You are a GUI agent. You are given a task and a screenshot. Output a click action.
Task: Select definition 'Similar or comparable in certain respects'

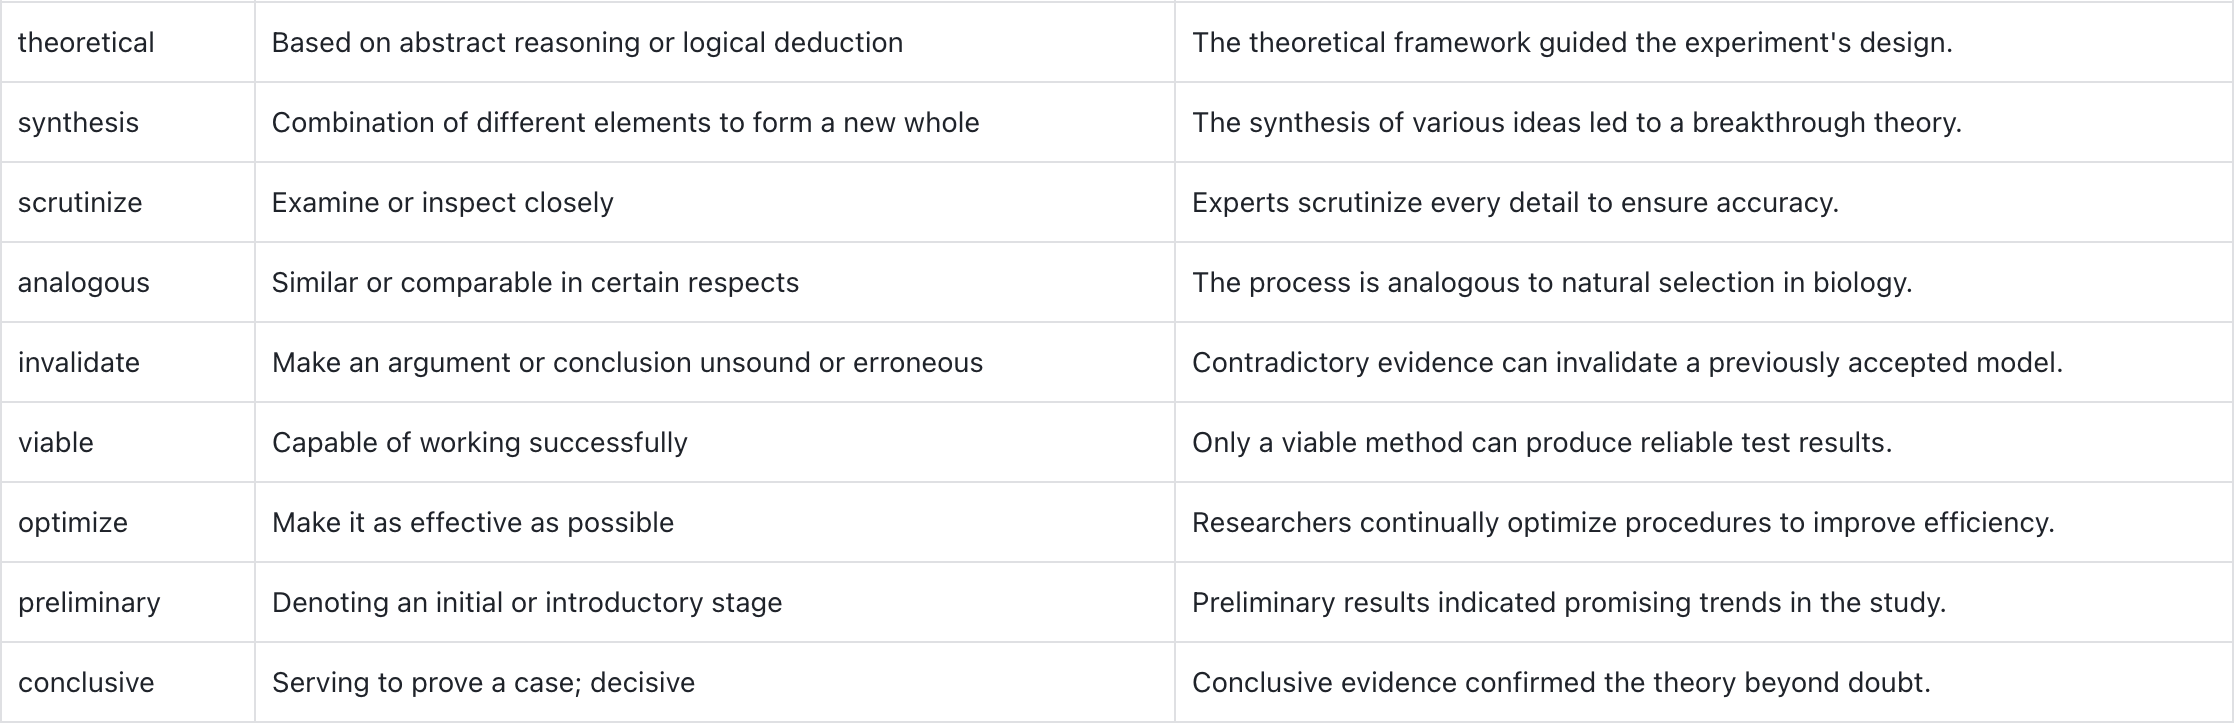click(535, 283)
